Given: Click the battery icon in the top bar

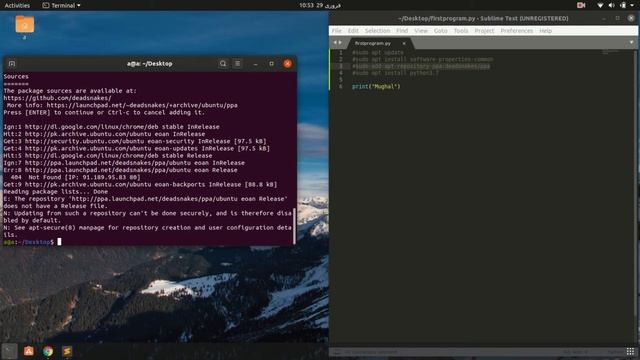Looking at the screenshot, I should (623, 5).
